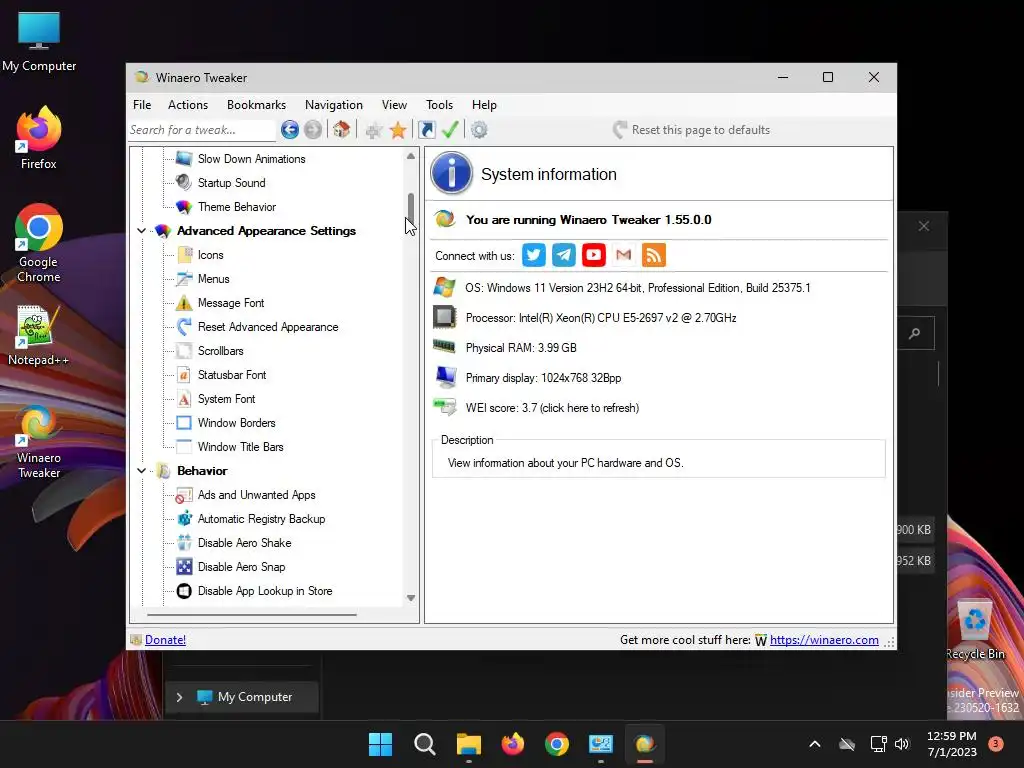Select Disable App Lookup in Store
The width and height of the screenshot is (1024, 768).
pos(264,591)
